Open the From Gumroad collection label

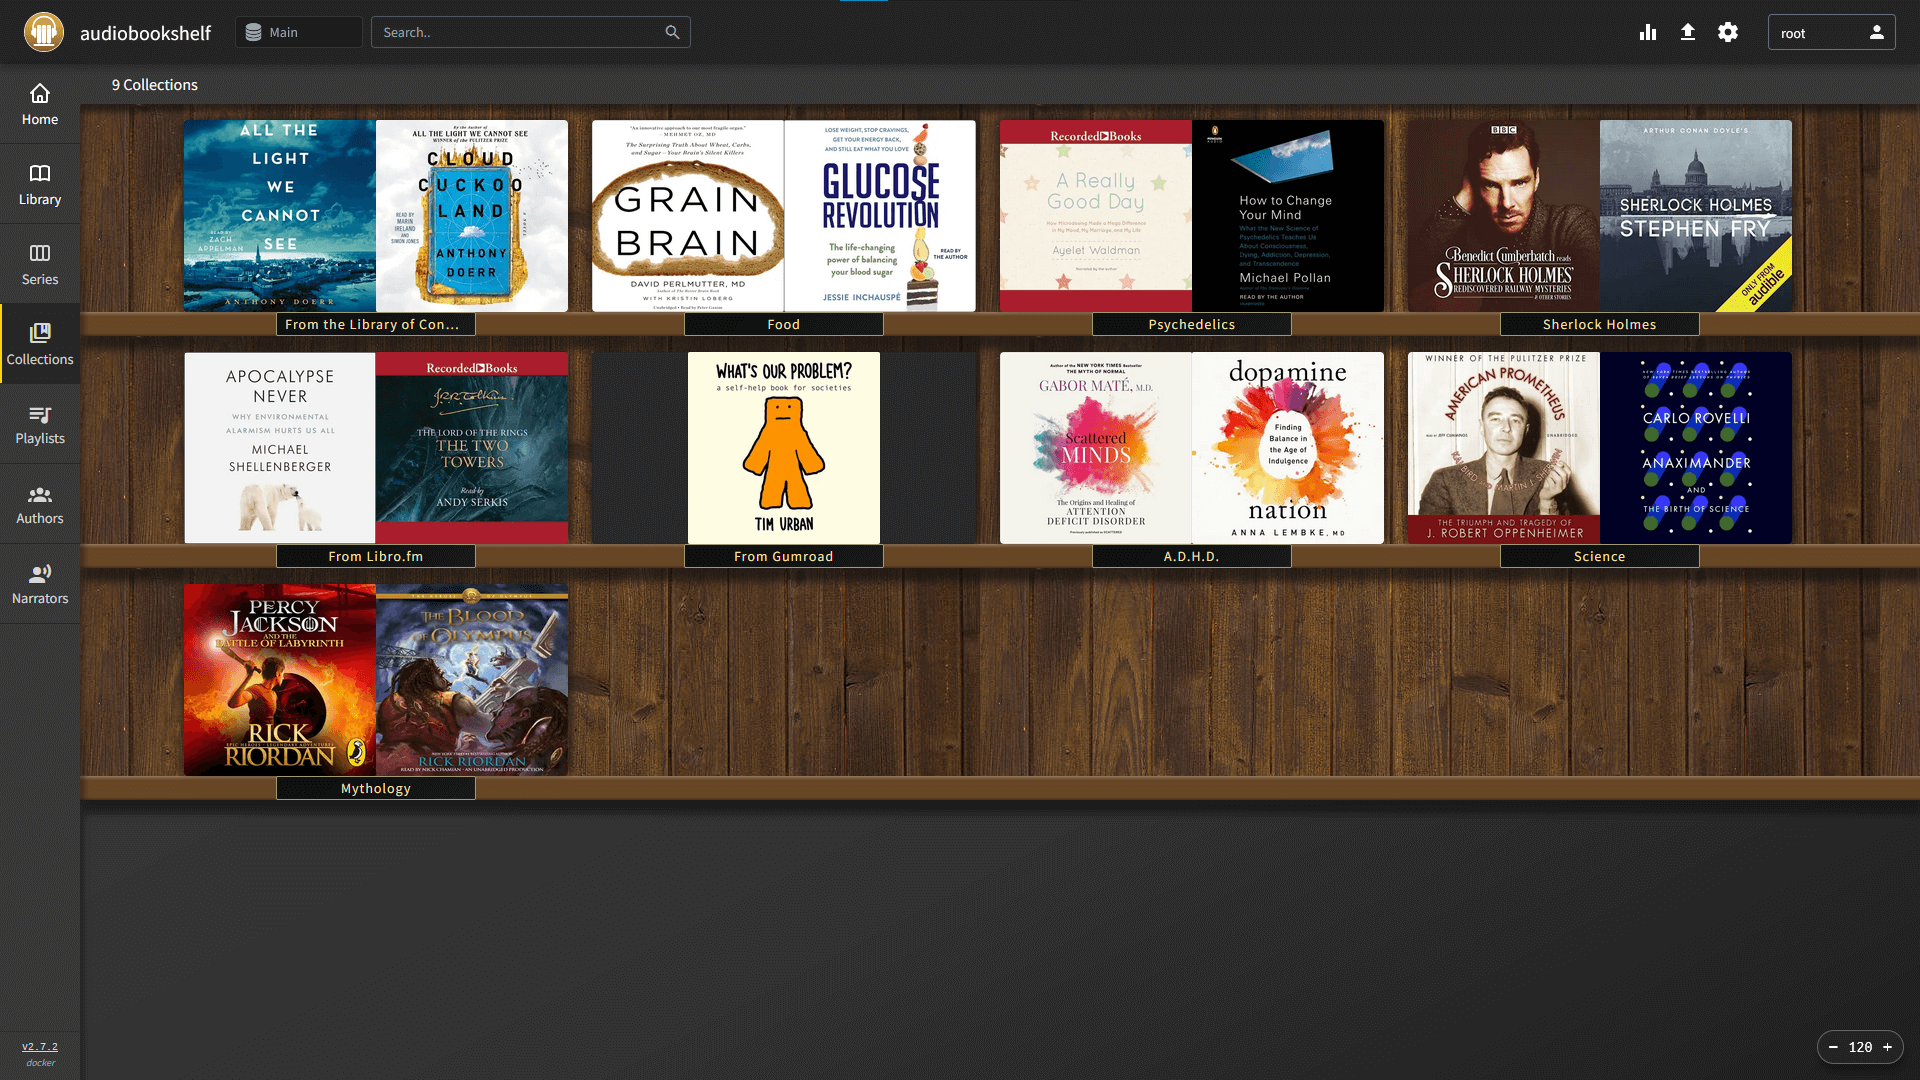click(x=784, y=556)
